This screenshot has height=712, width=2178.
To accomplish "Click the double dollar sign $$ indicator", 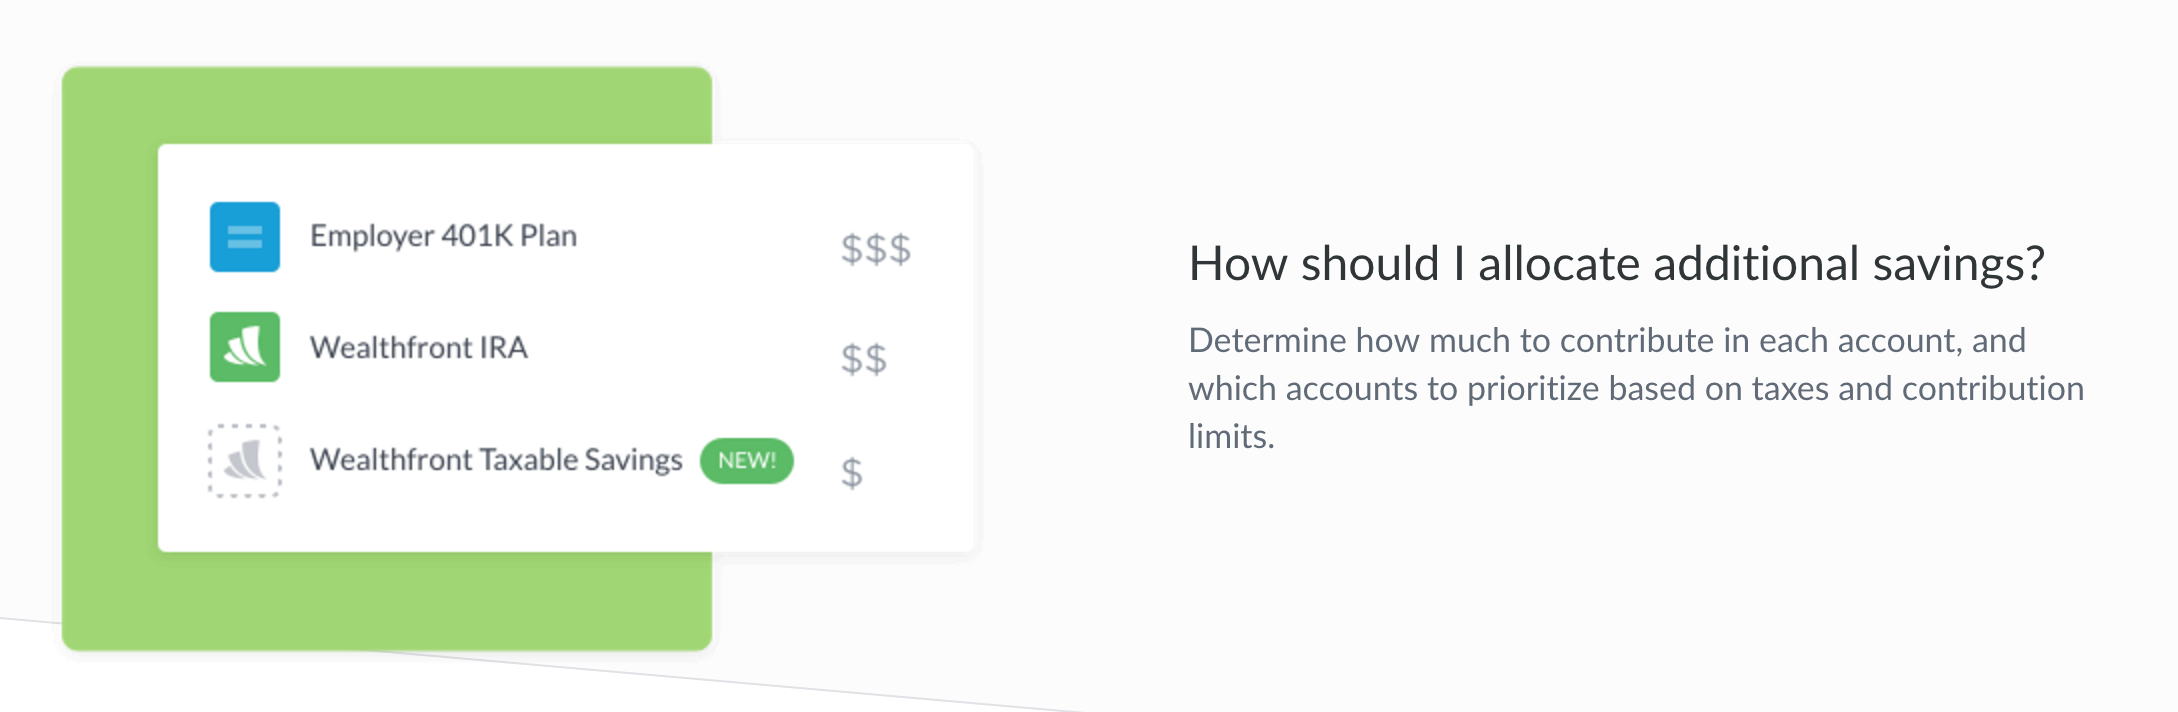I will click(863, 359).
